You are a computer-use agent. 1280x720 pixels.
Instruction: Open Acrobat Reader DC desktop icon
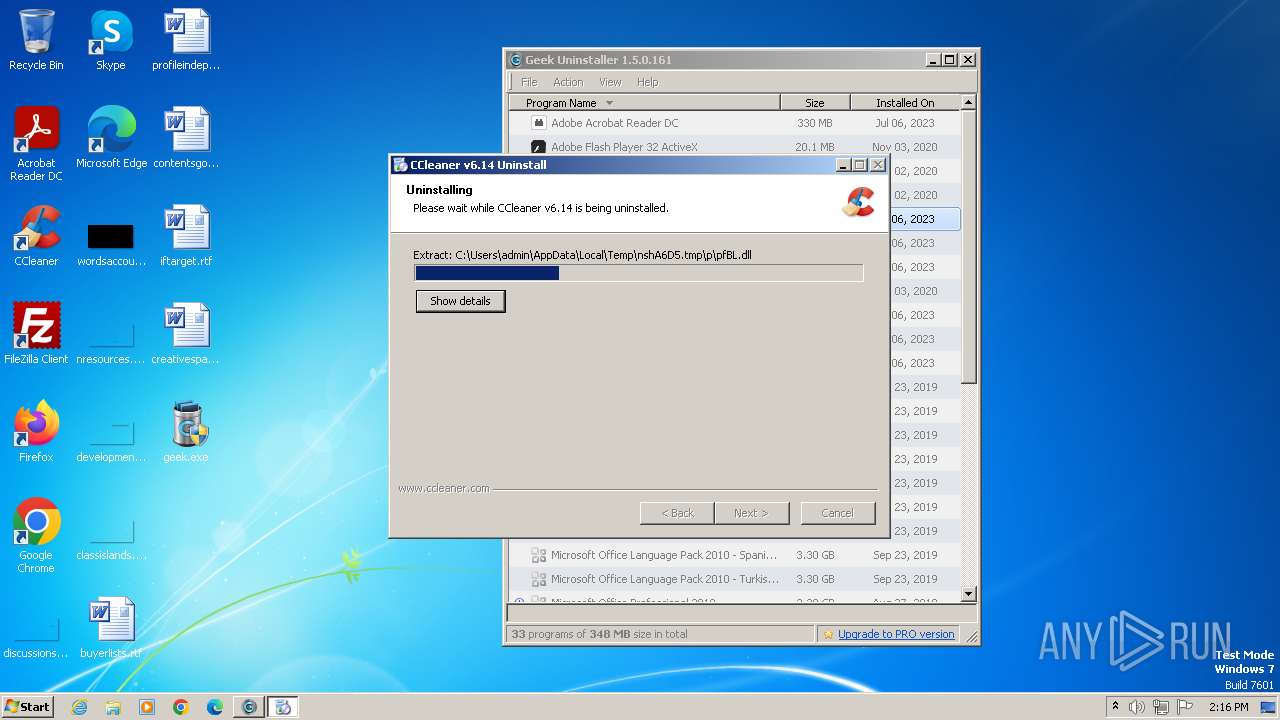(36, 144)
